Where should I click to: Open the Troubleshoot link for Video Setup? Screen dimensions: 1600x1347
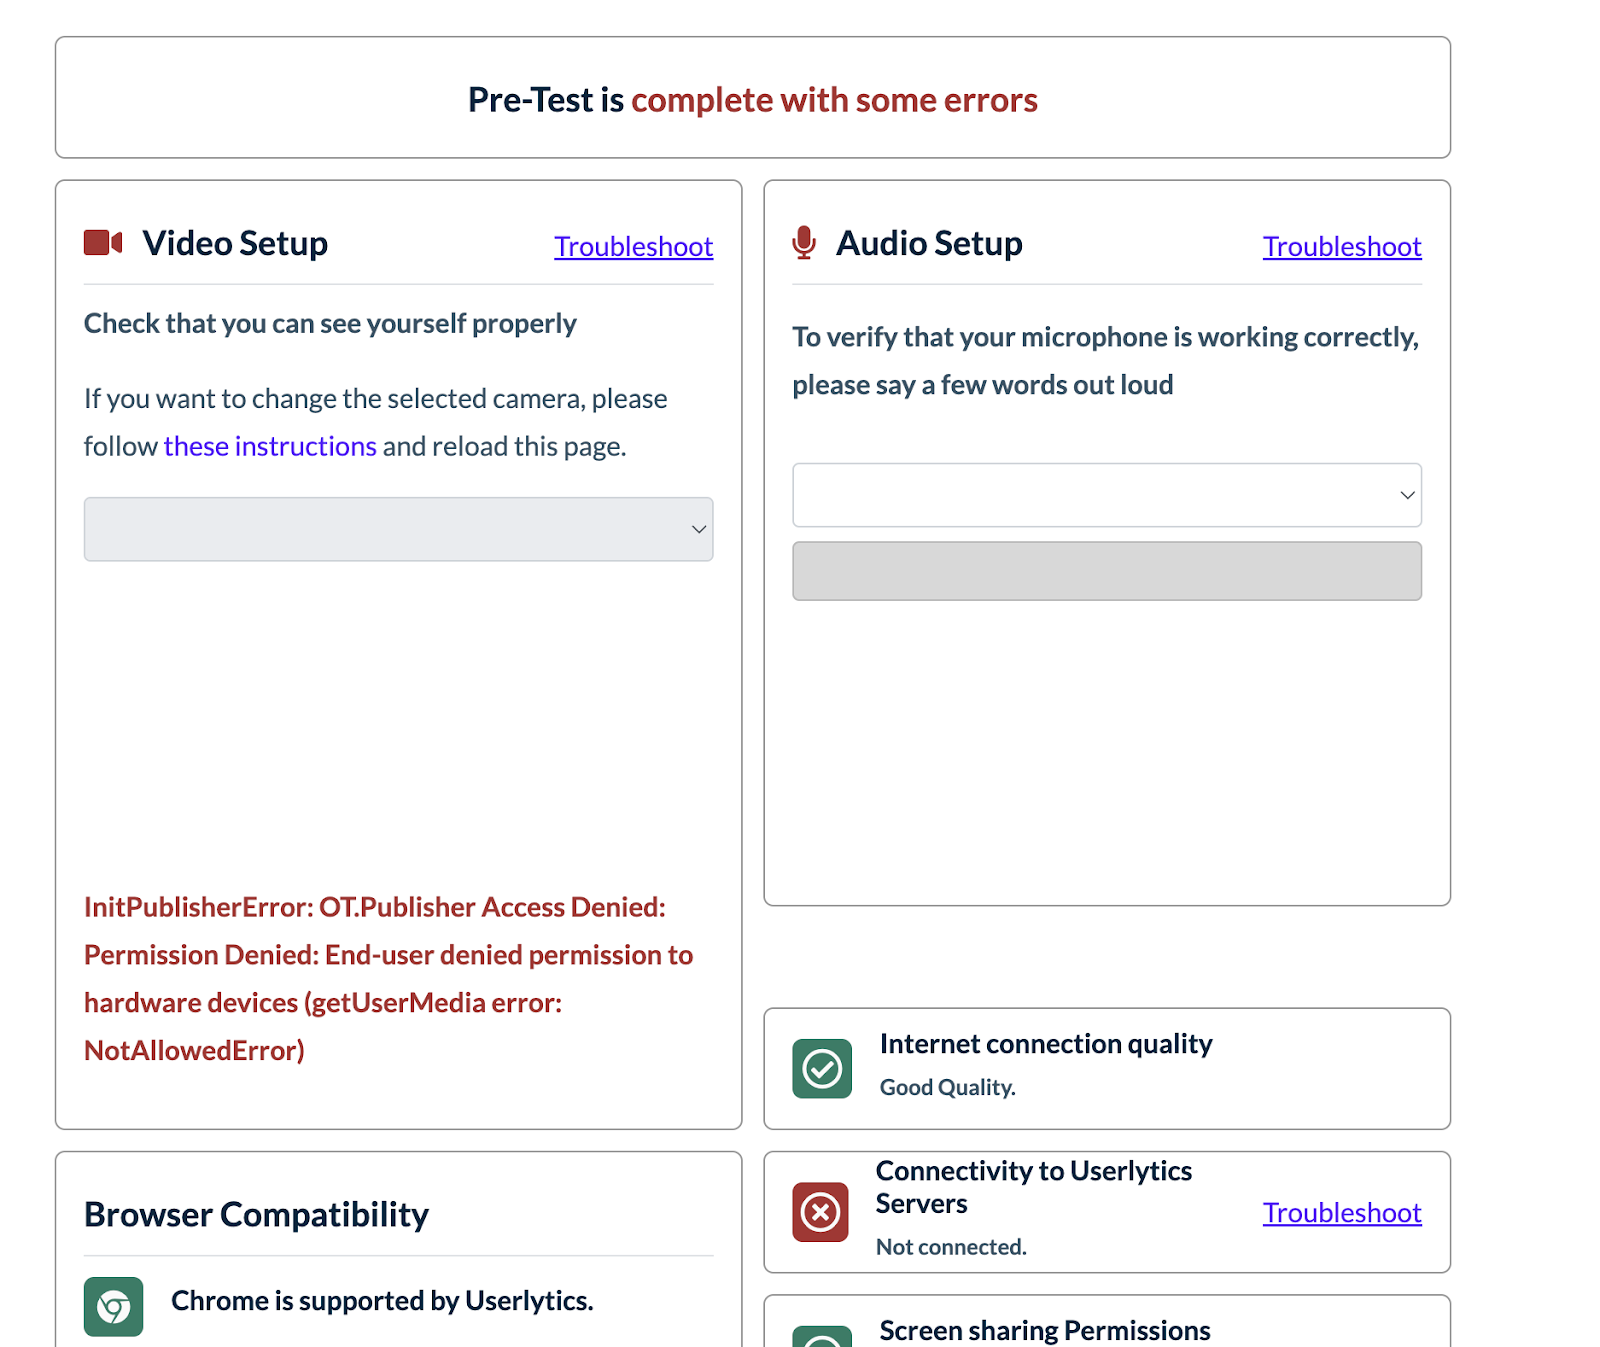point(633,246)
